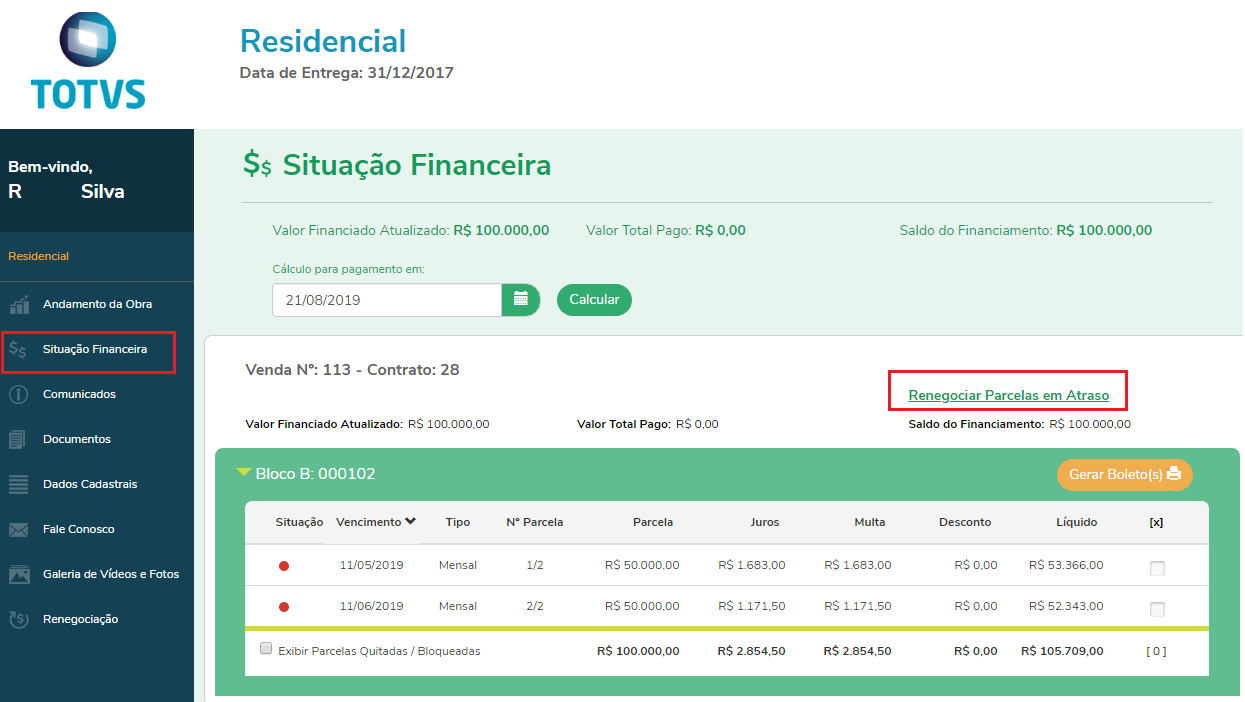
Task: Click the Parcela column header
Action: [x=653, y=522]
